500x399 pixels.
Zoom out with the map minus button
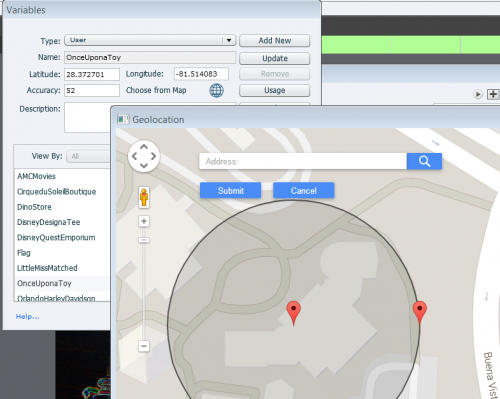tap(144, 346)
